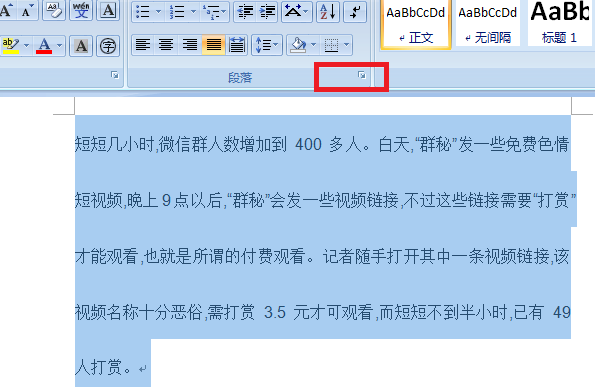Clear formatting with the eraser icon

(54, 10)
